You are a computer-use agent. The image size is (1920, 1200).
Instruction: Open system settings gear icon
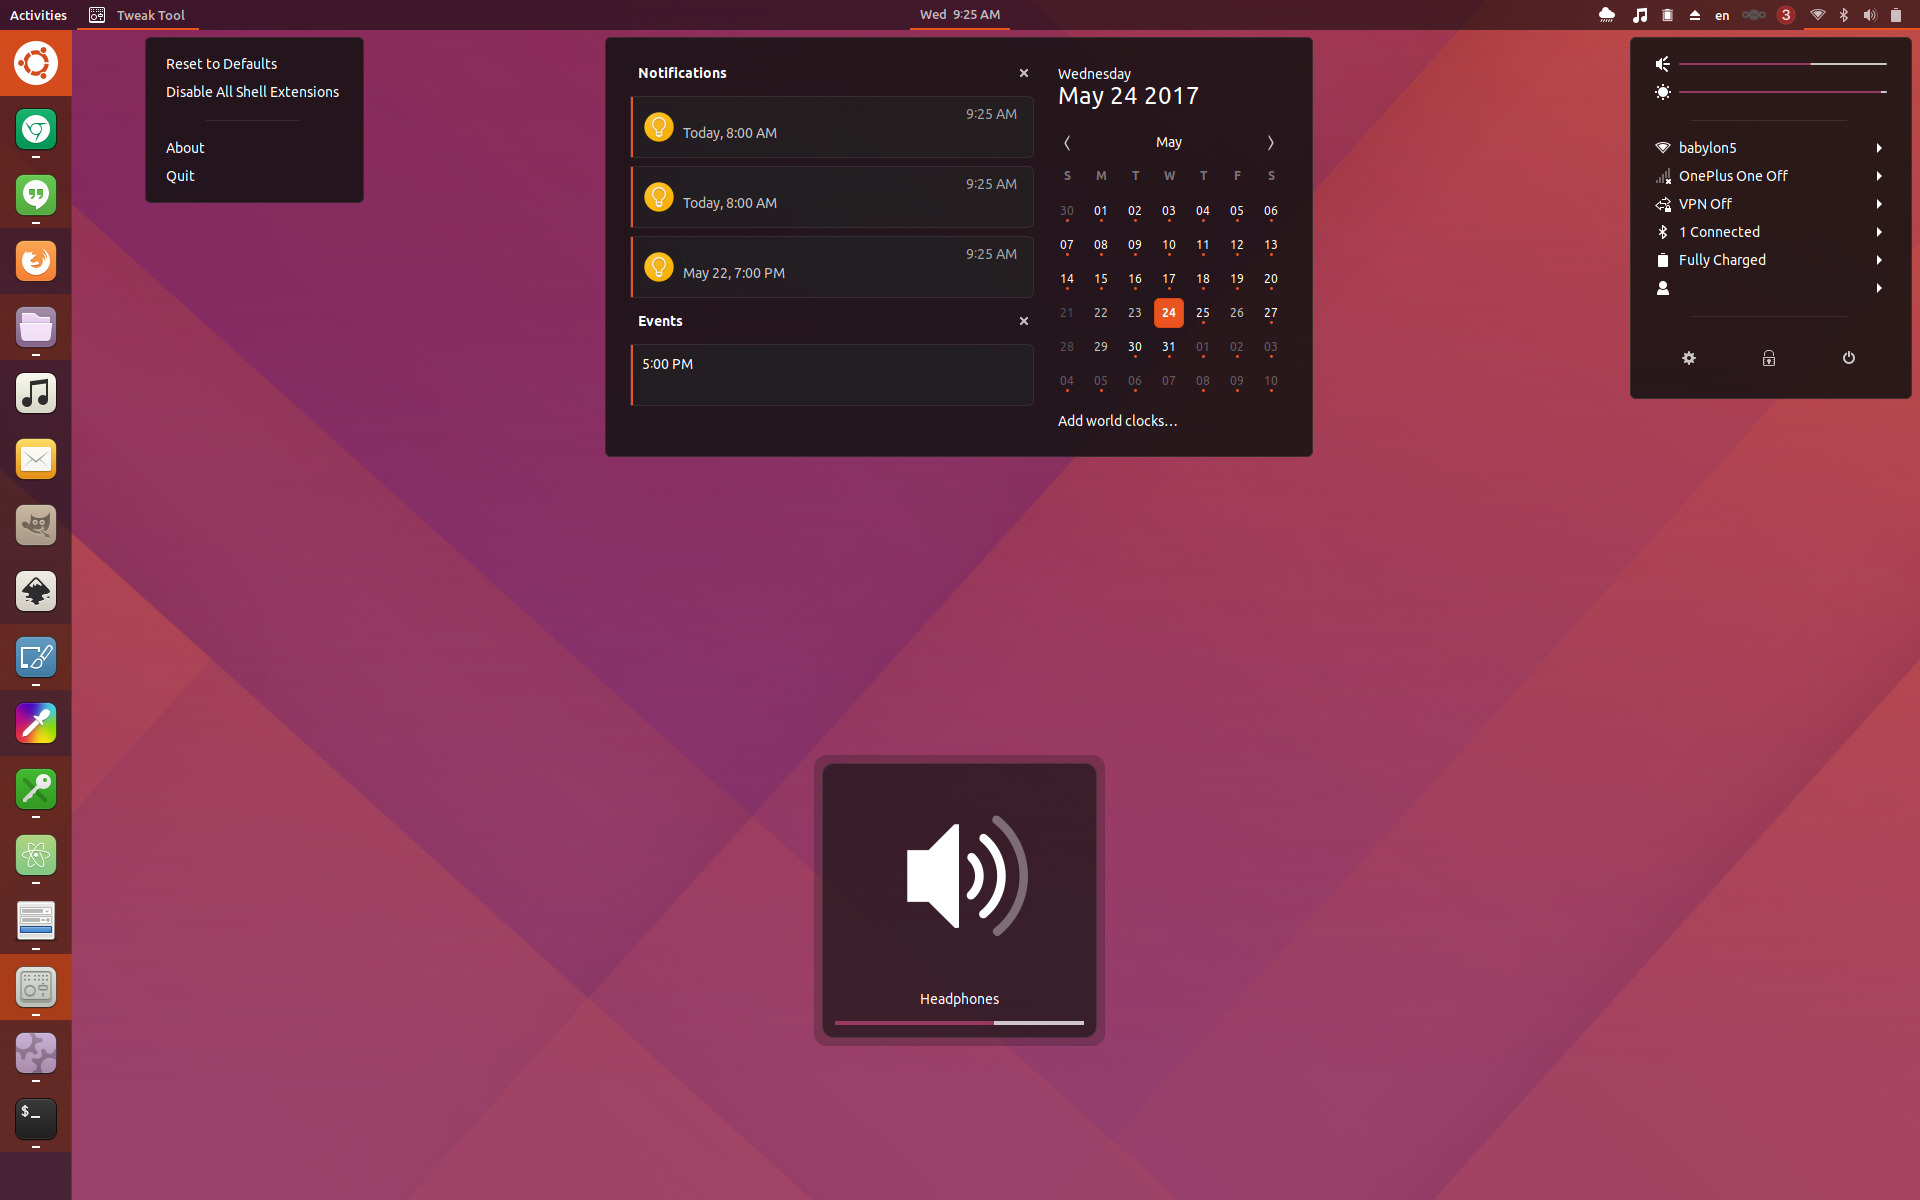pyautogui.click(x=1689, y=358)
